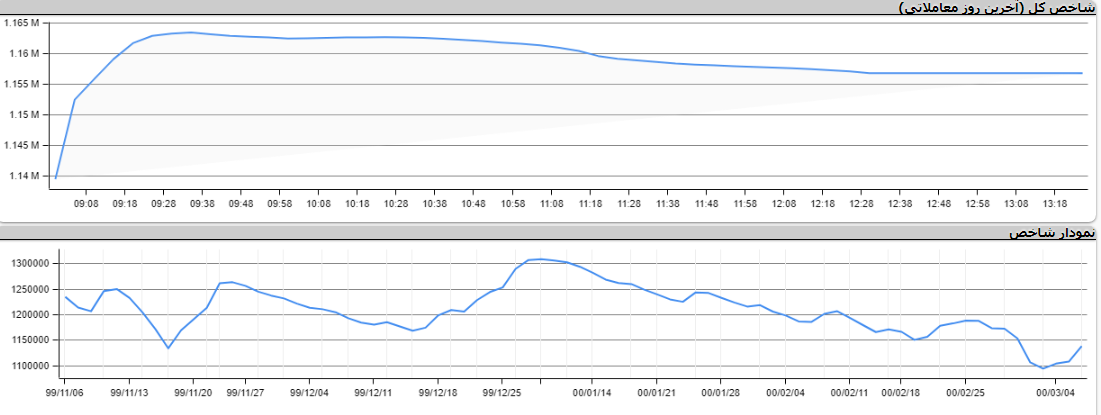Select the 99/11/06 date label
Screen dimensions: 1101x415
[64, 393]
